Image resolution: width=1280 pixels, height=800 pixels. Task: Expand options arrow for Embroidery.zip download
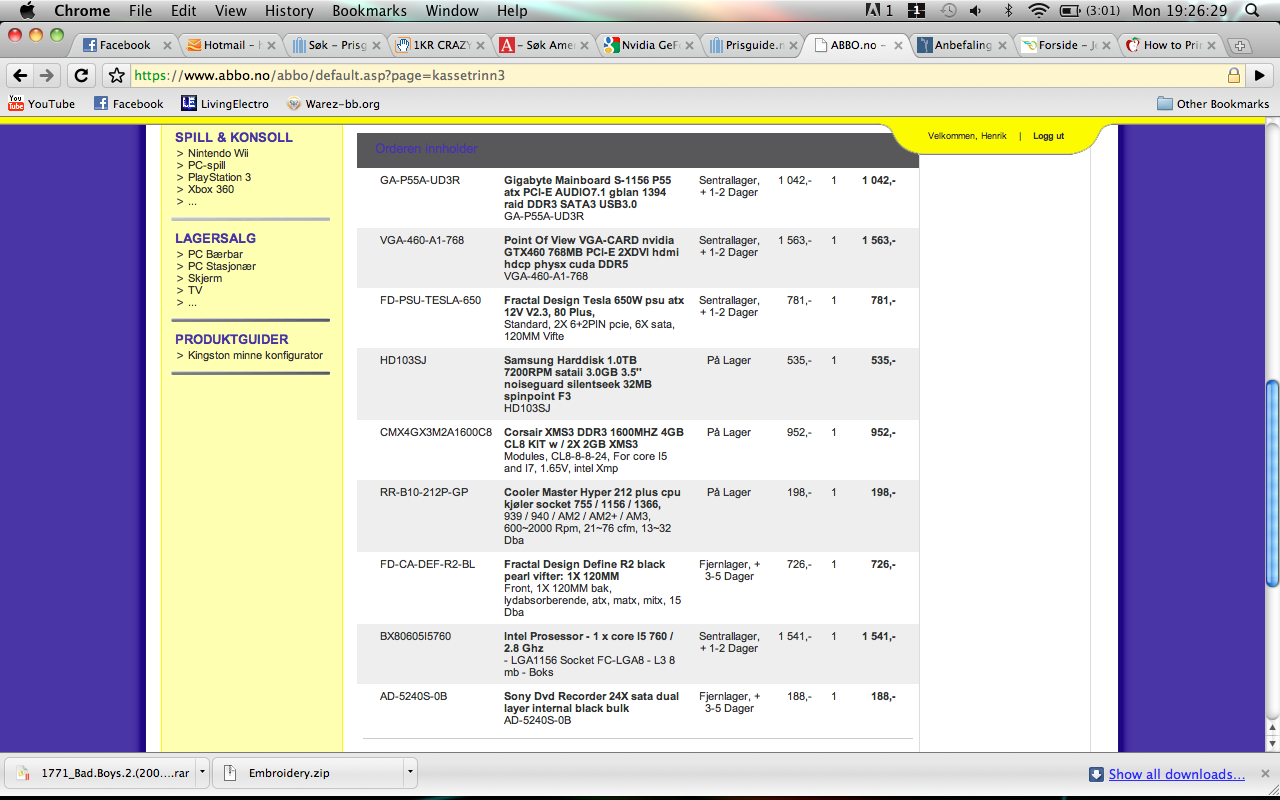tap(410, 773)
